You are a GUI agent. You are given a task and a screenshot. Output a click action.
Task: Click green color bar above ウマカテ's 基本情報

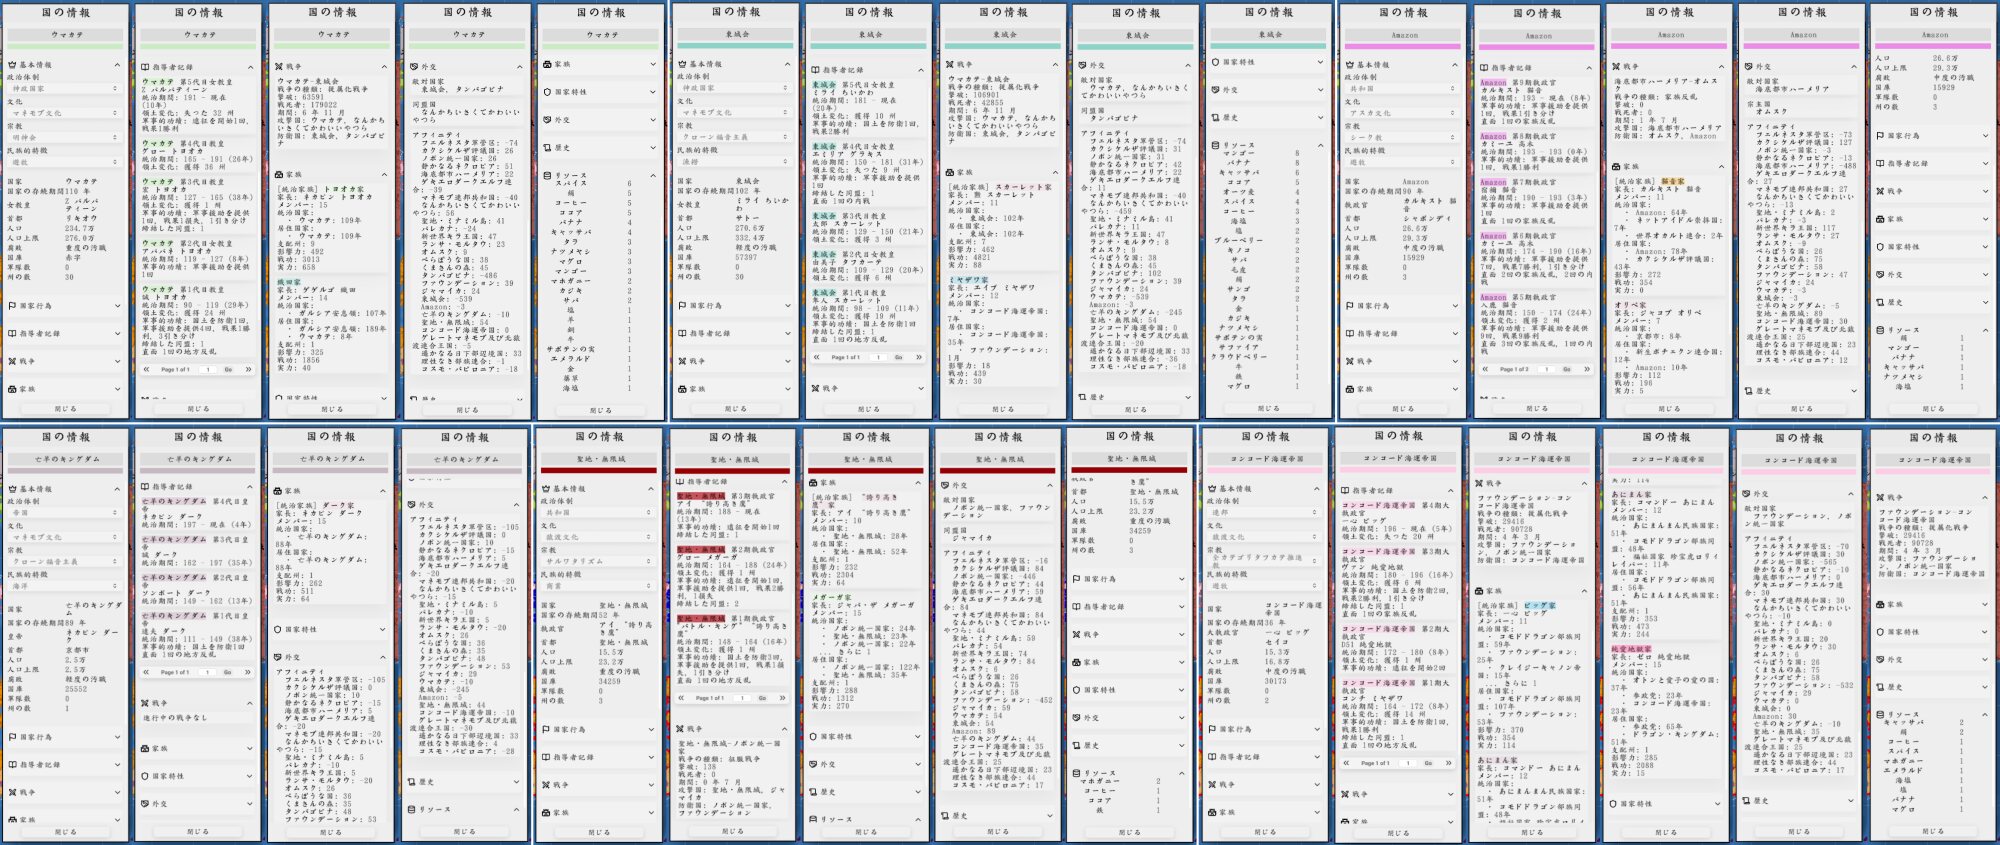click(66, 46)
